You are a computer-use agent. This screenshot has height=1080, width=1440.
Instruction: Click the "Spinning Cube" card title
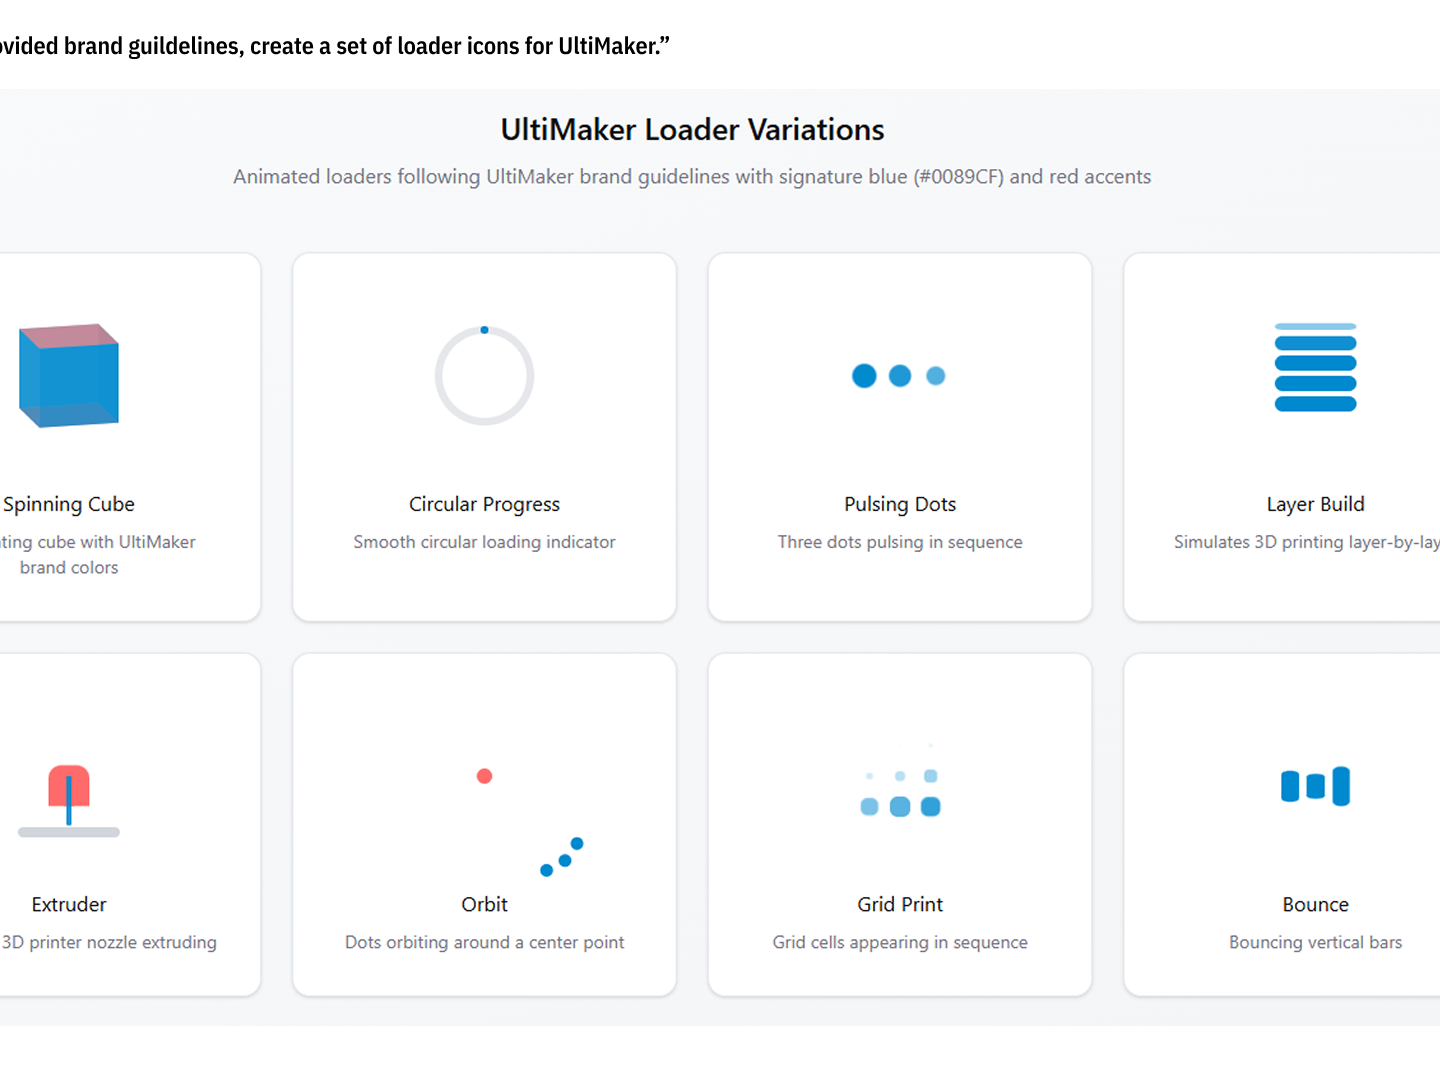pos(69,504)
